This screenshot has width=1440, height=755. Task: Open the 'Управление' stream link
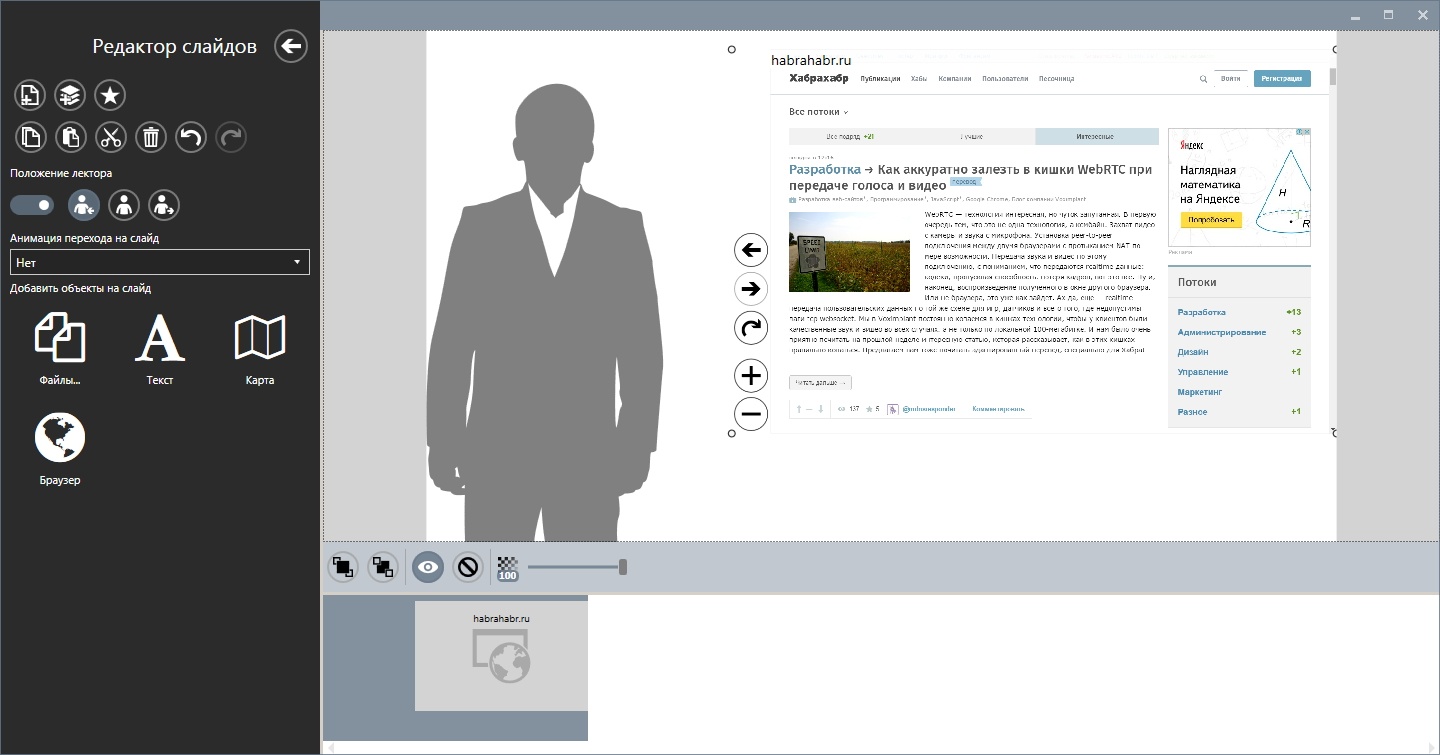tap(1203, 372)
